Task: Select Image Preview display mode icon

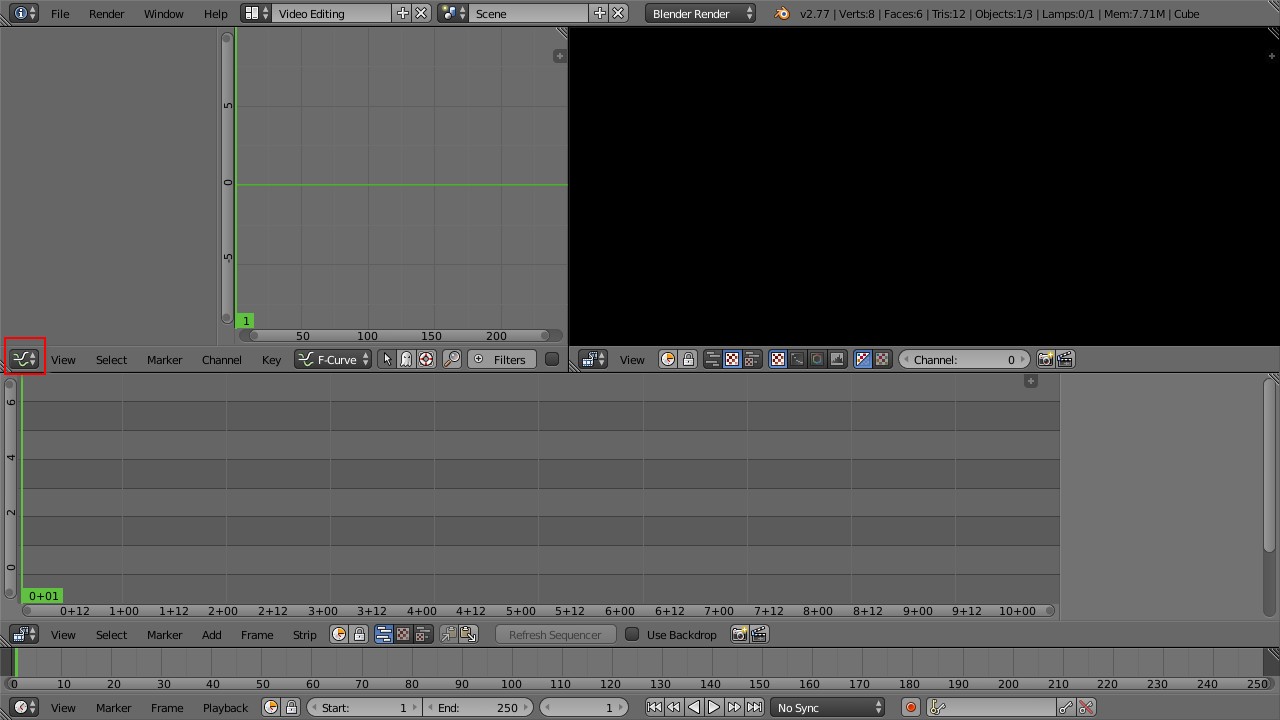Action: tap(778, 360)
